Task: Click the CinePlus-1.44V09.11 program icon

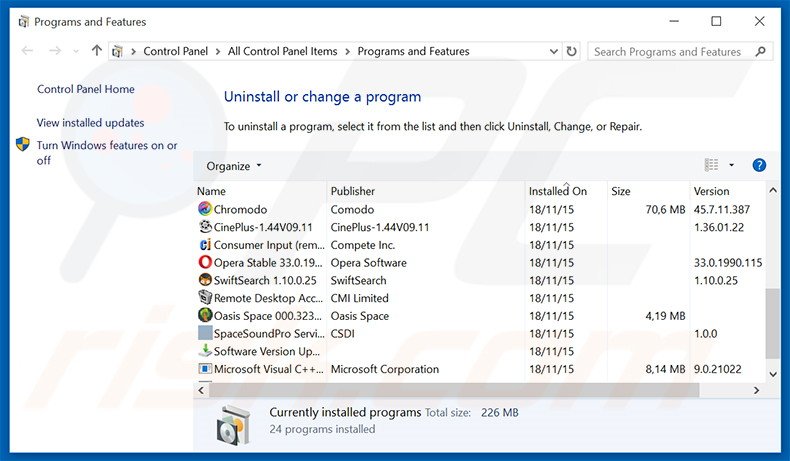Action: point(205,227)
